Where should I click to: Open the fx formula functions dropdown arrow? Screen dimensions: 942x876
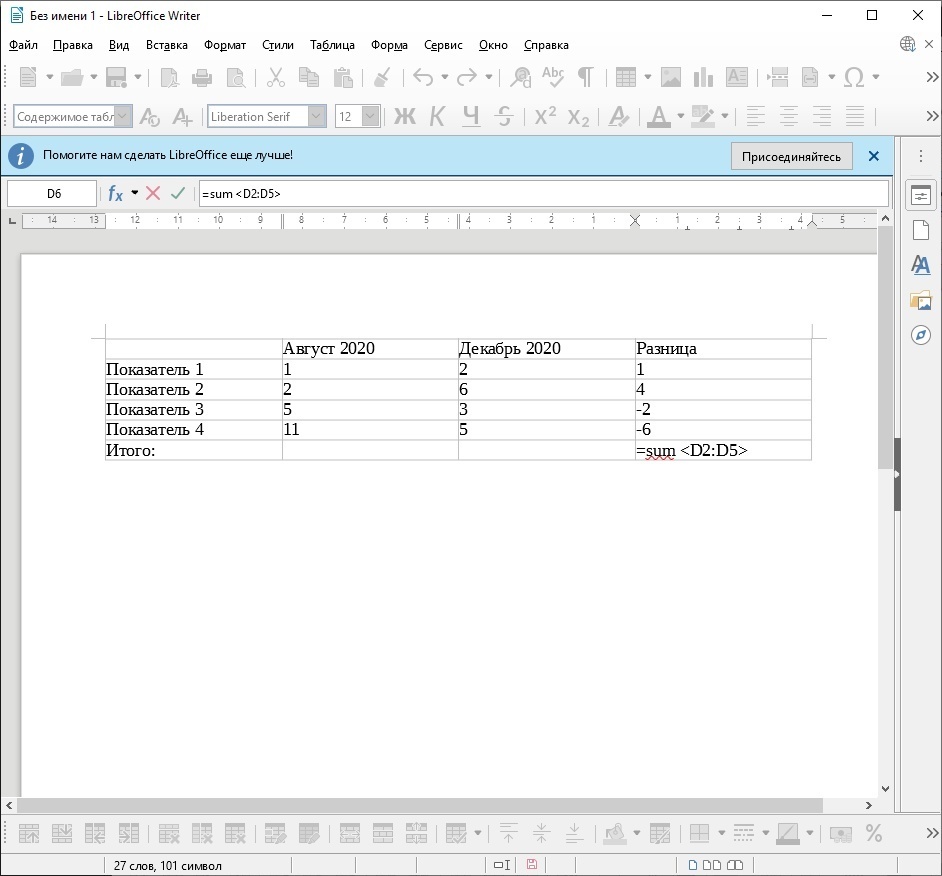pos(135,193)
